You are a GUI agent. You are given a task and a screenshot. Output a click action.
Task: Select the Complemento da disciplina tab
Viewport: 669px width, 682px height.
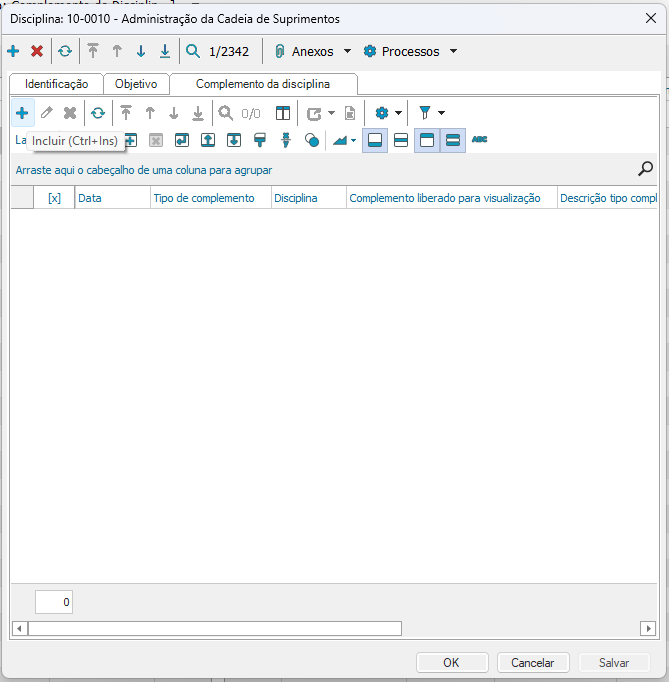click(x=263, y=84)
